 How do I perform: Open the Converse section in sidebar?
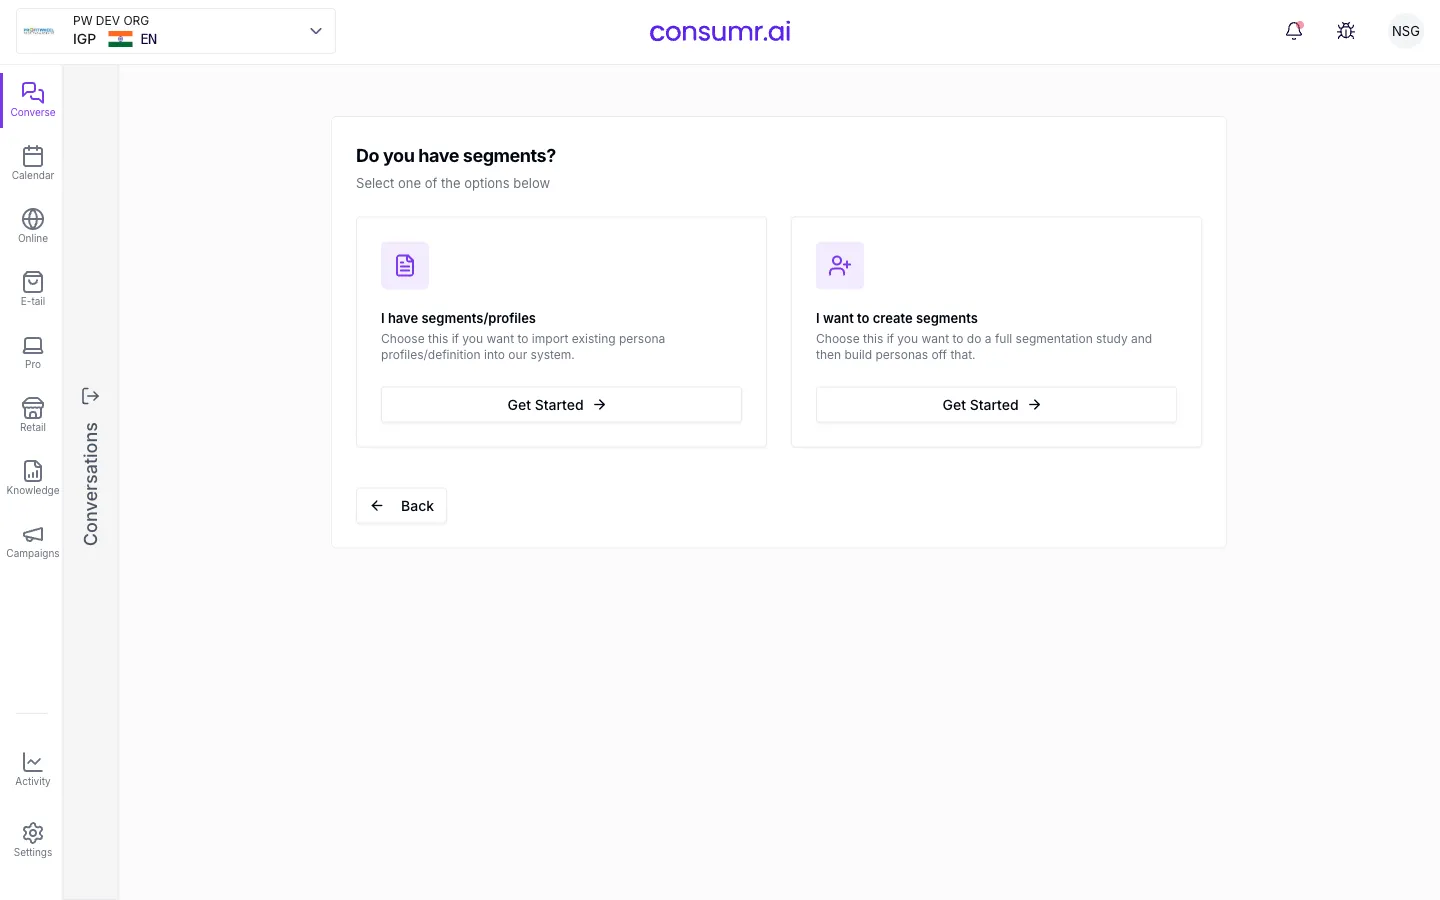pos(32,100)
